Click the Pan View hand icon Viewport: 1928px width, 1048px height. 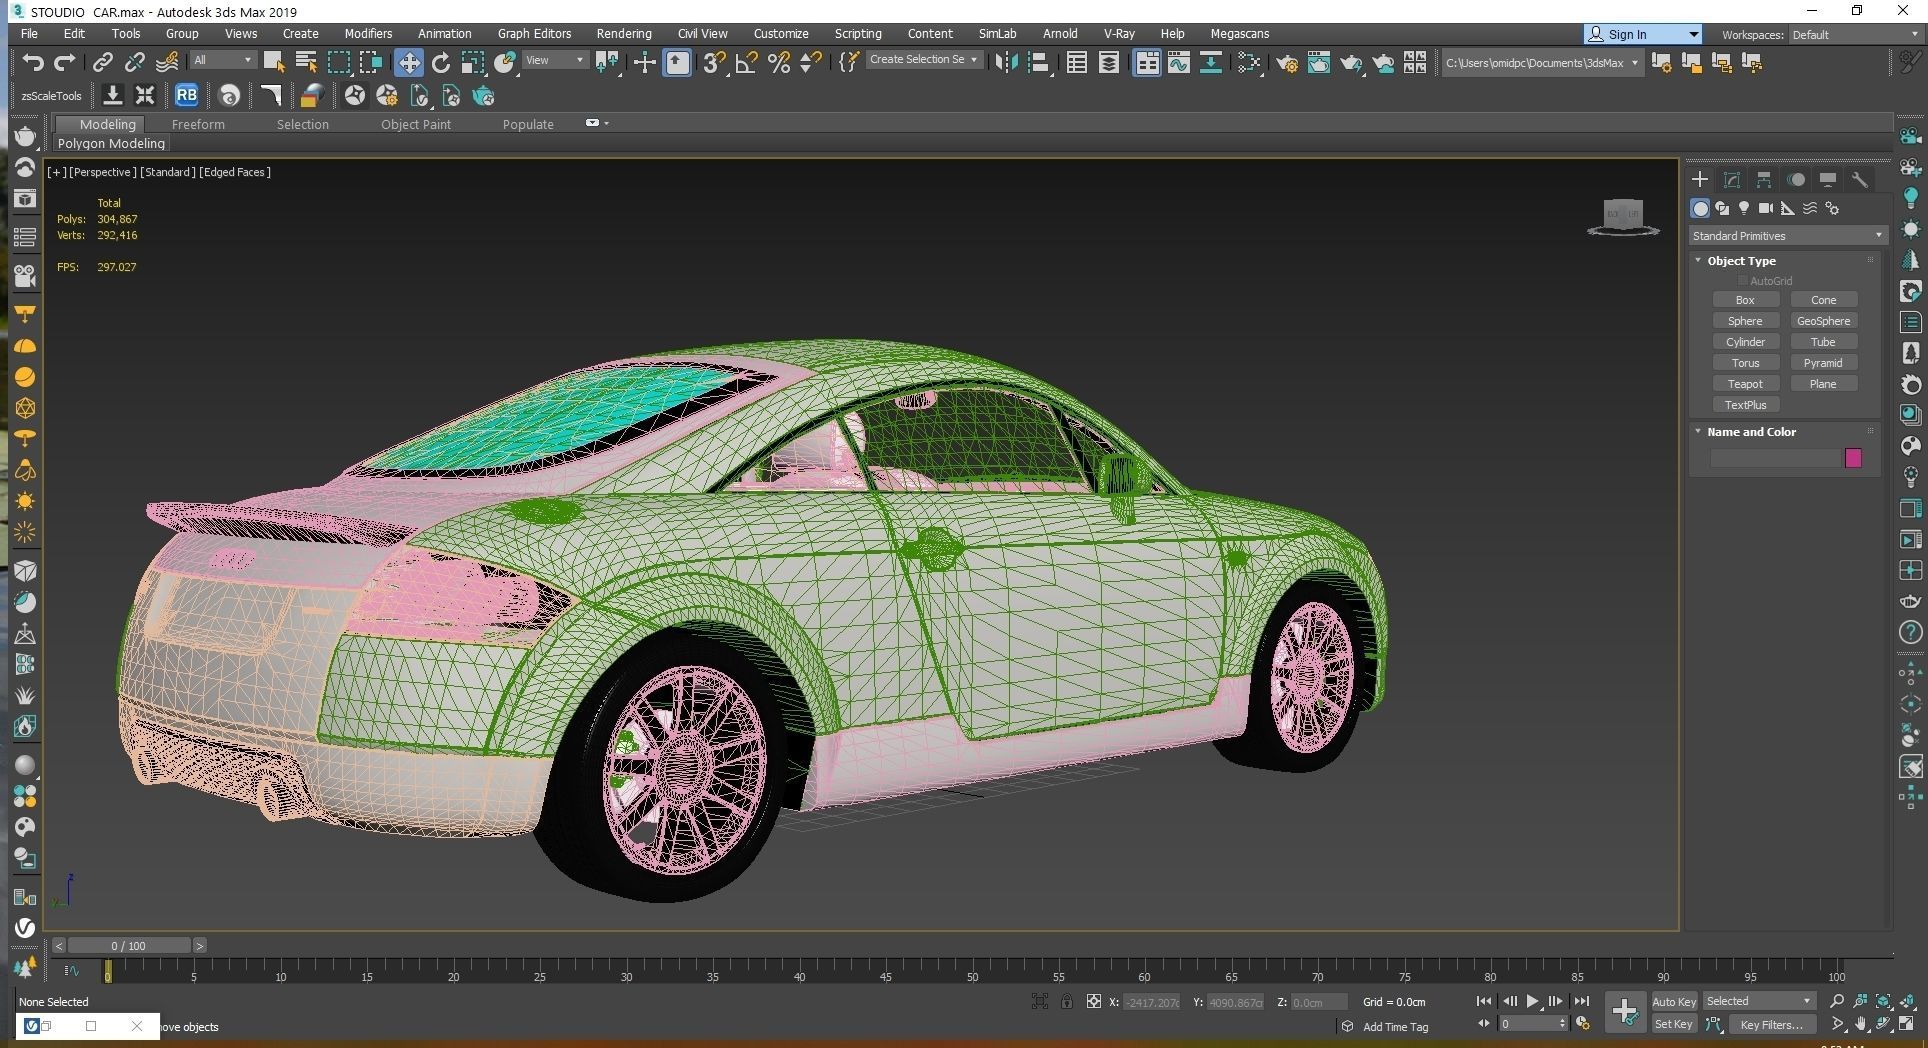click(x=1860, y=1024)
